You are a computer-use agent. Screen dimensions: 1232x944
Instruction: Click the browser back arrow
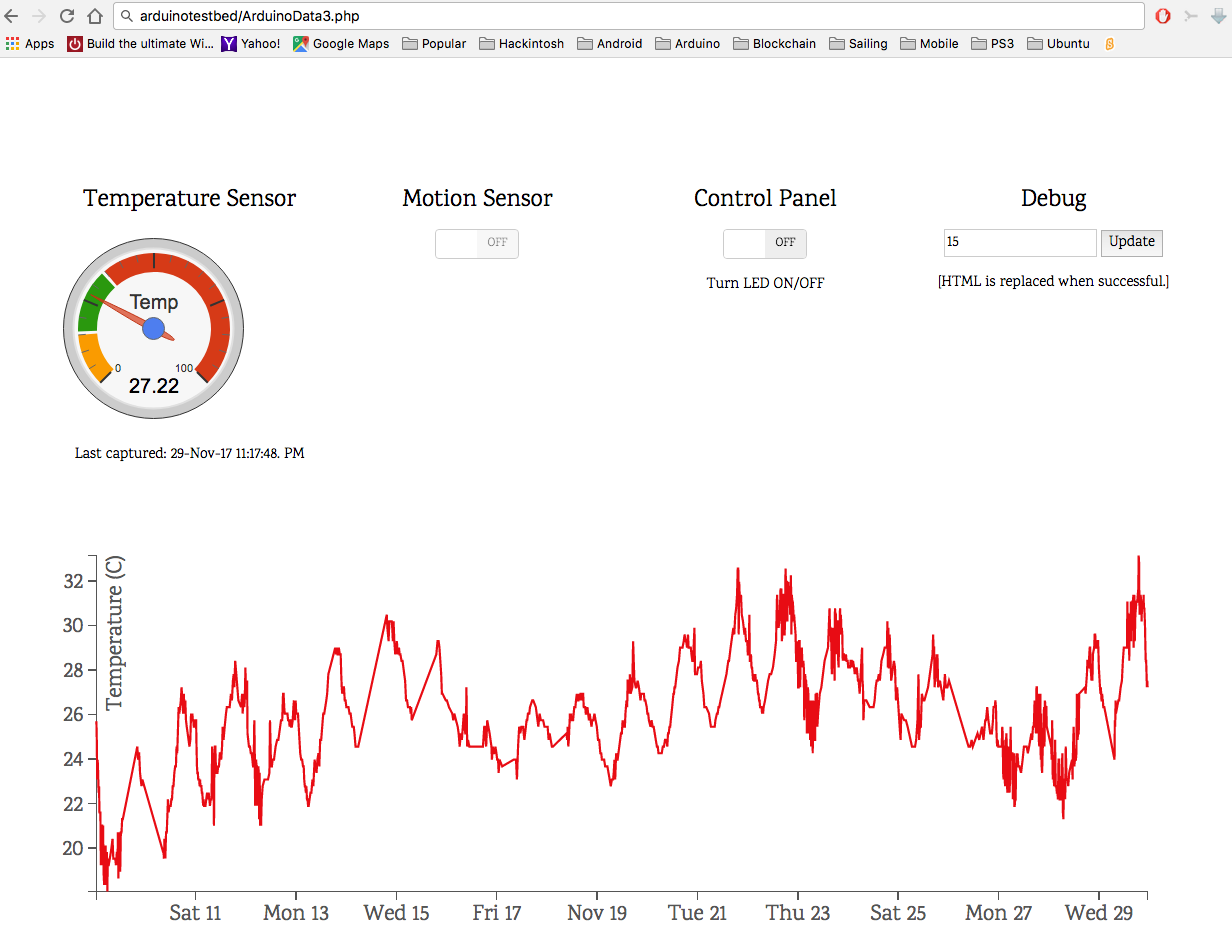[x=12, y=16]
